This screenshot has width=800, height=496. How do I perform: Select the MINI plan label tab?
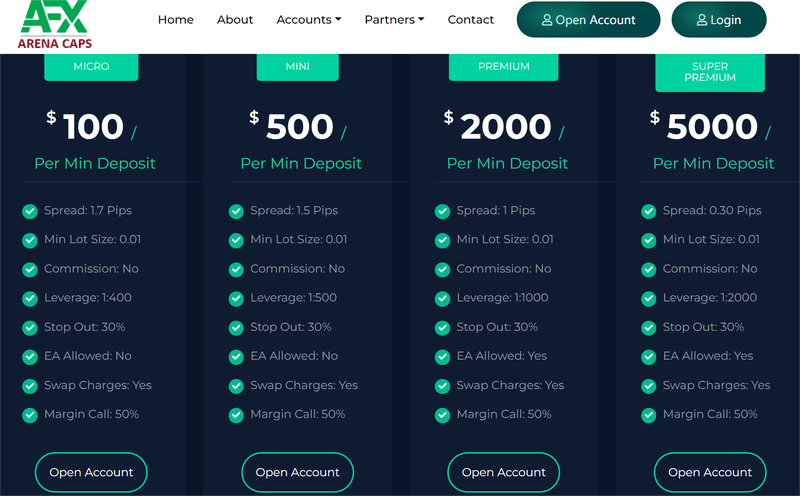[x=297, y=67]
